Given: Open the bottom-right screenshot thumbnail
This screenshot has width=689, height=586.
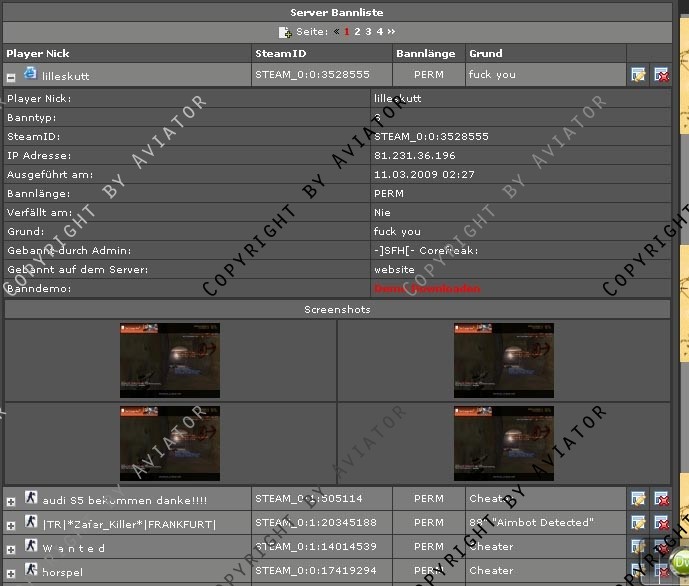Looking at the screenshot, I should pyautogui.click(x=503, y=444).
